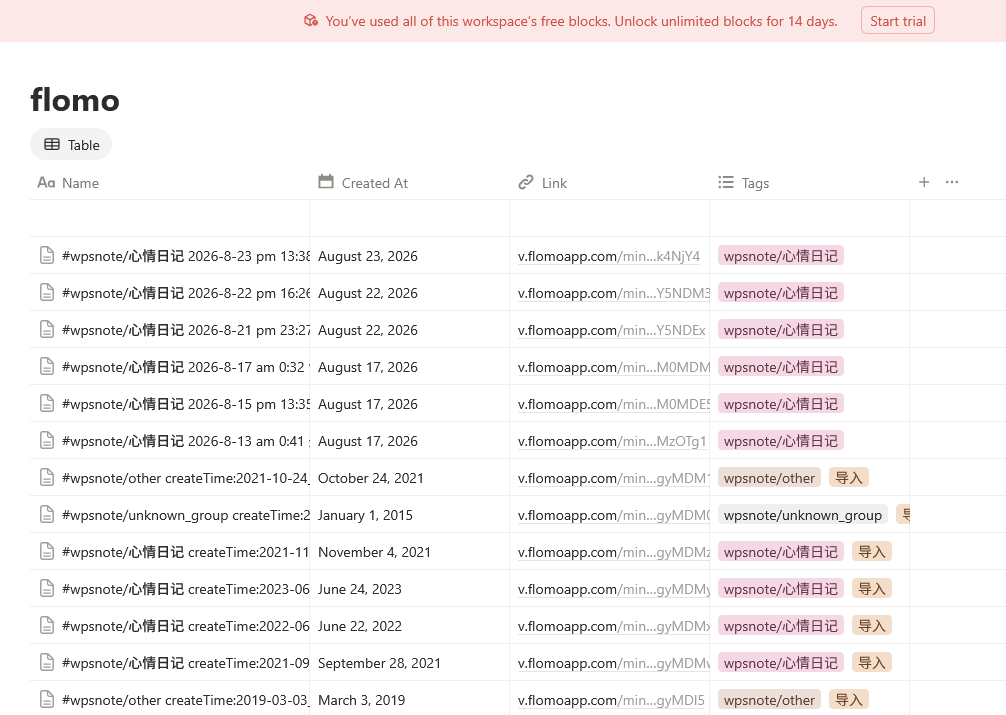Click page icon of the createTime:2019-03-03 row
The image size is (1006, 715).
tap(47, 700)
